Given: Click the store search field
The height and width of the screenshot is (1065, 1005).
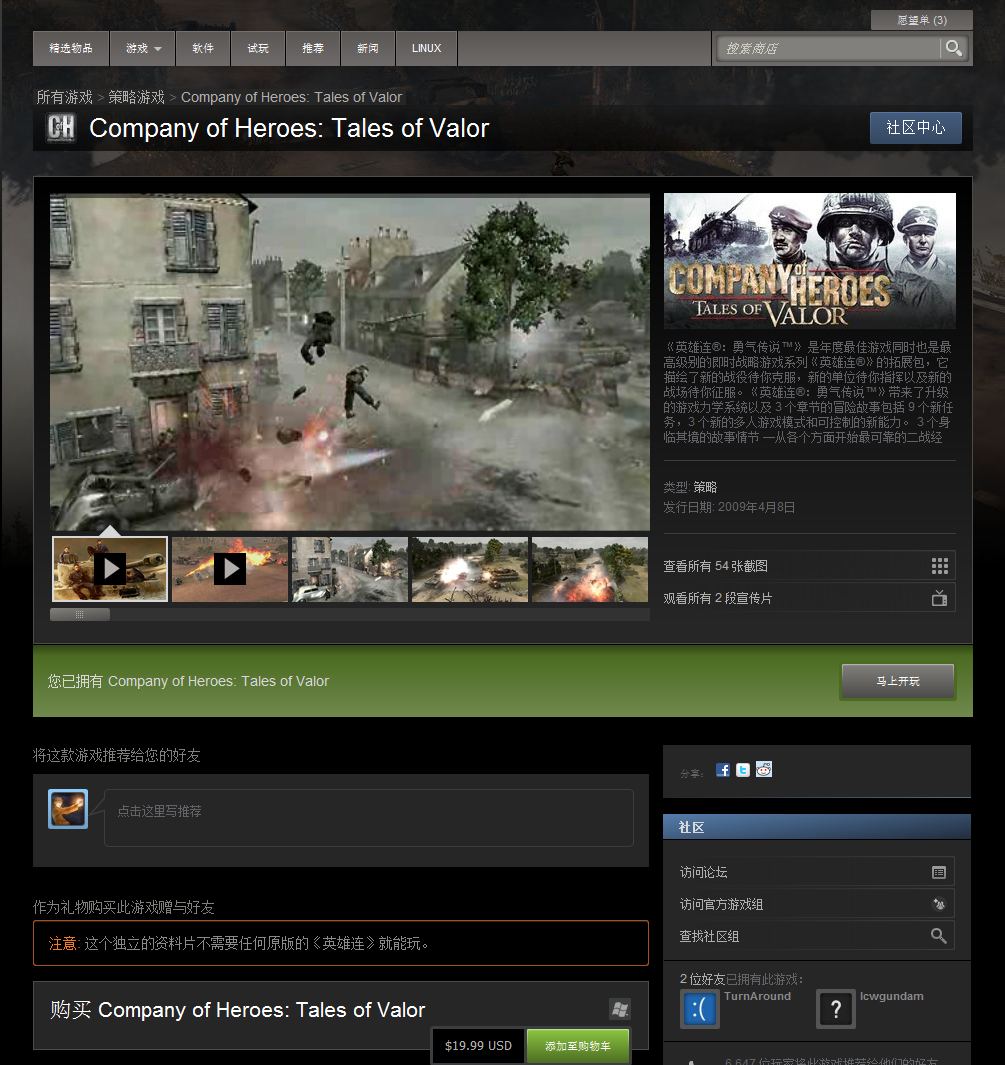Looking at the screenshot, I should pyautogui.click(x=828, y=48).
